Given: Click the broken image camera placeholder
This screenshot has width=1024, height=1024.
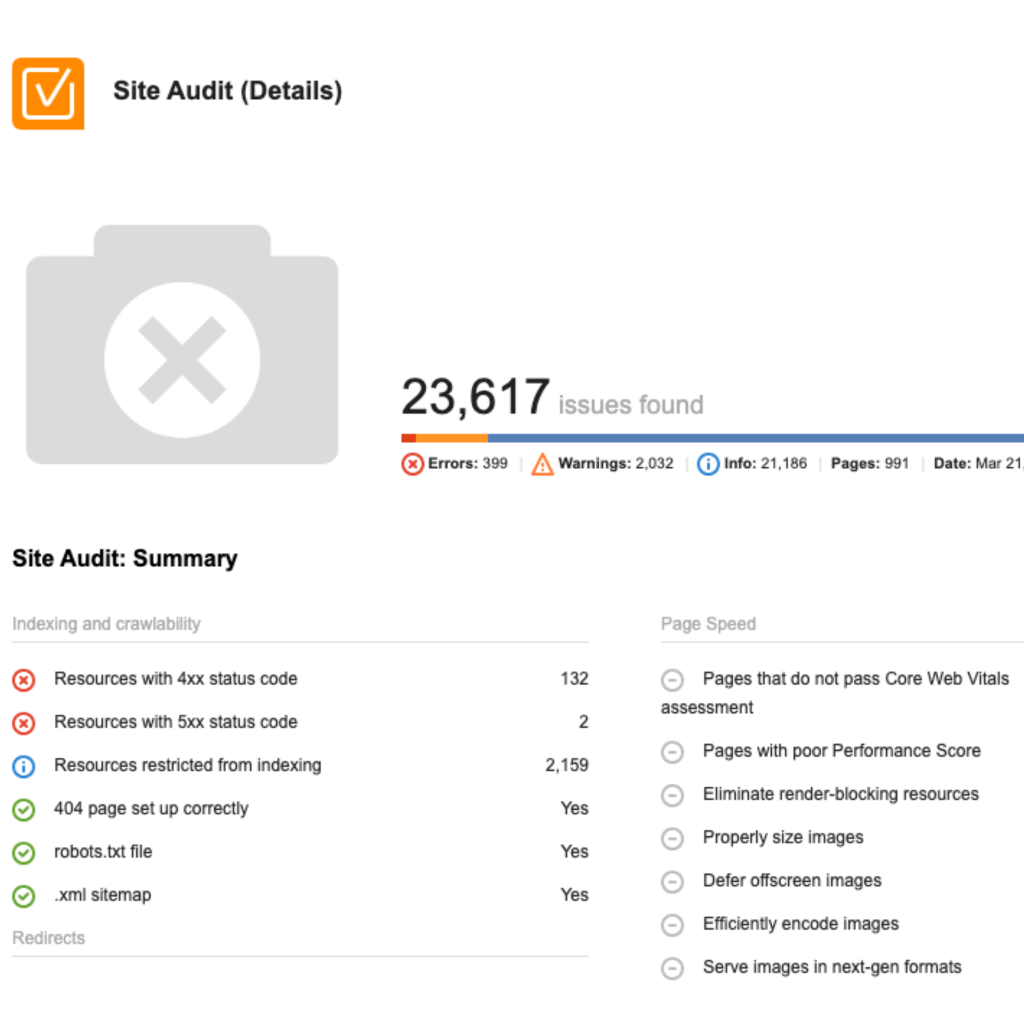Looking at the screenshot, I should pyautogui.click(x=182, y=345).
